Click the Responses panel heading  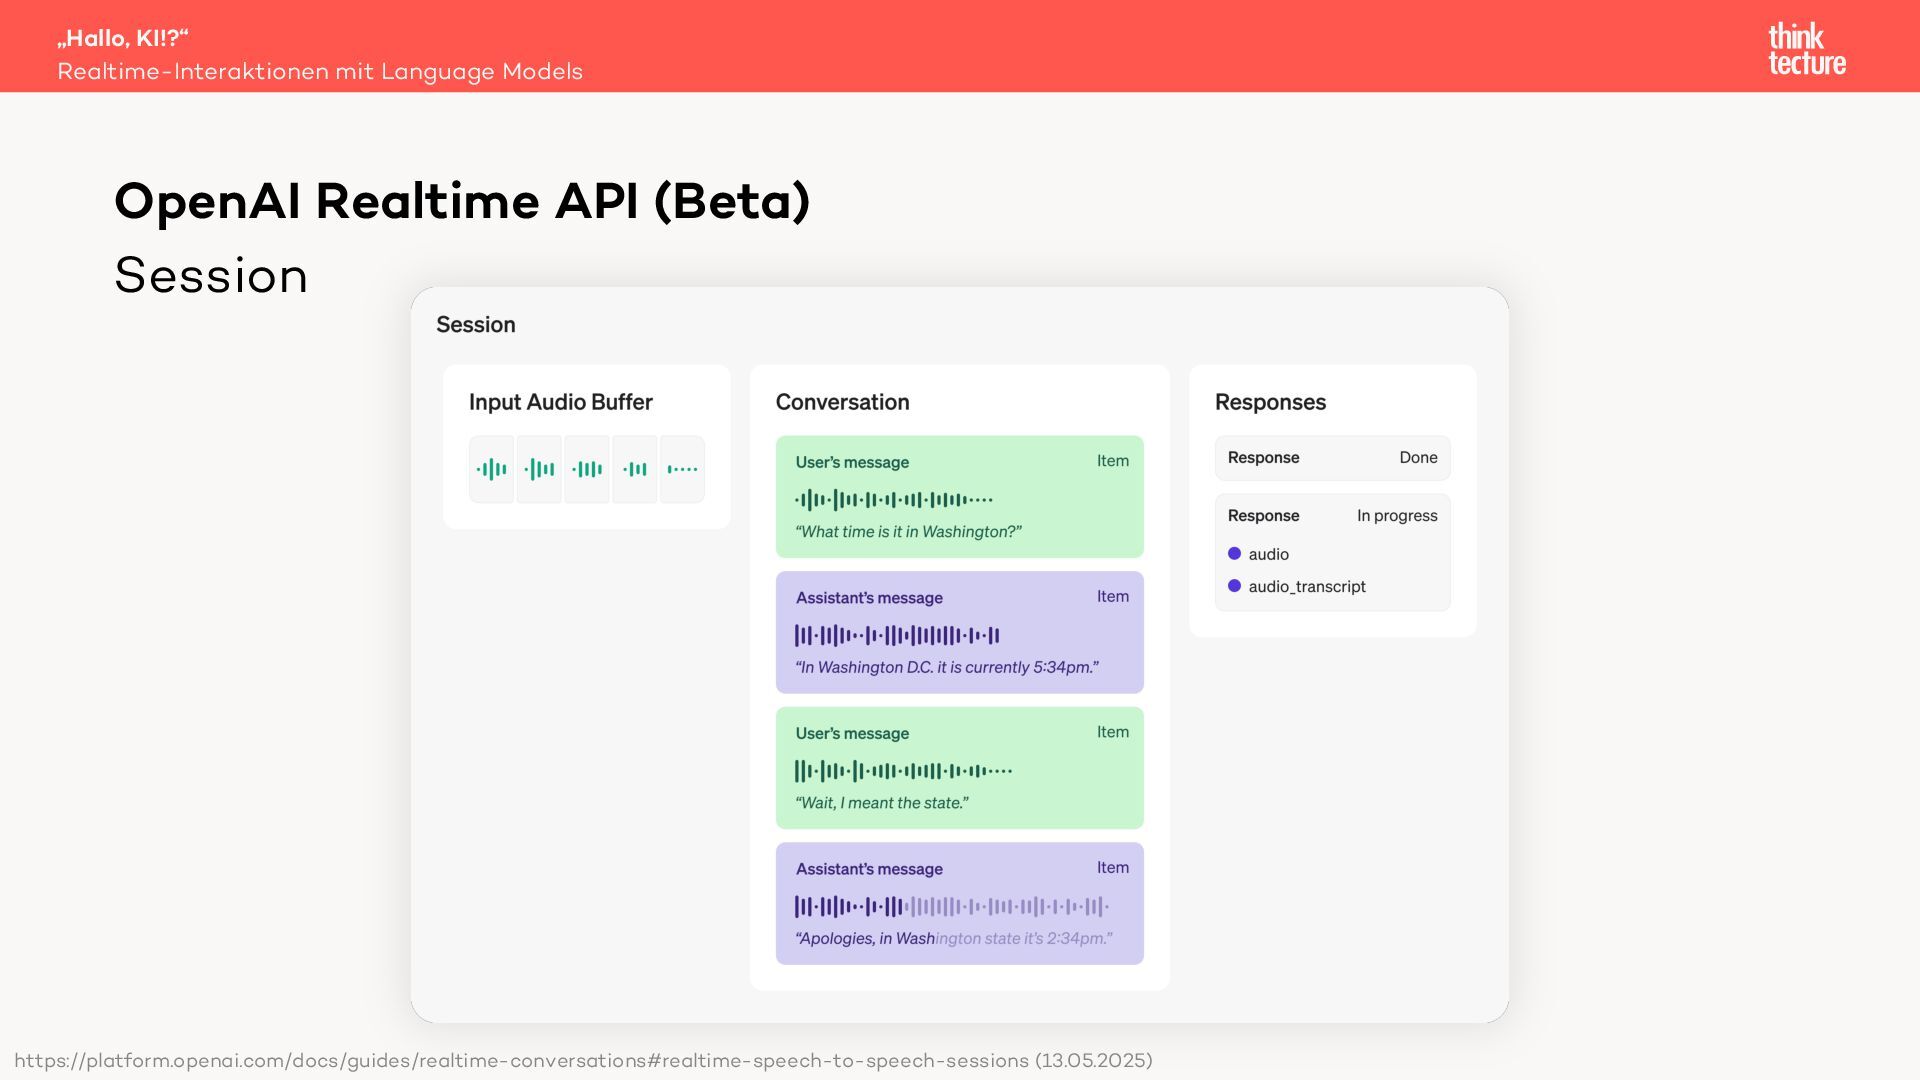coord(1270,402)
